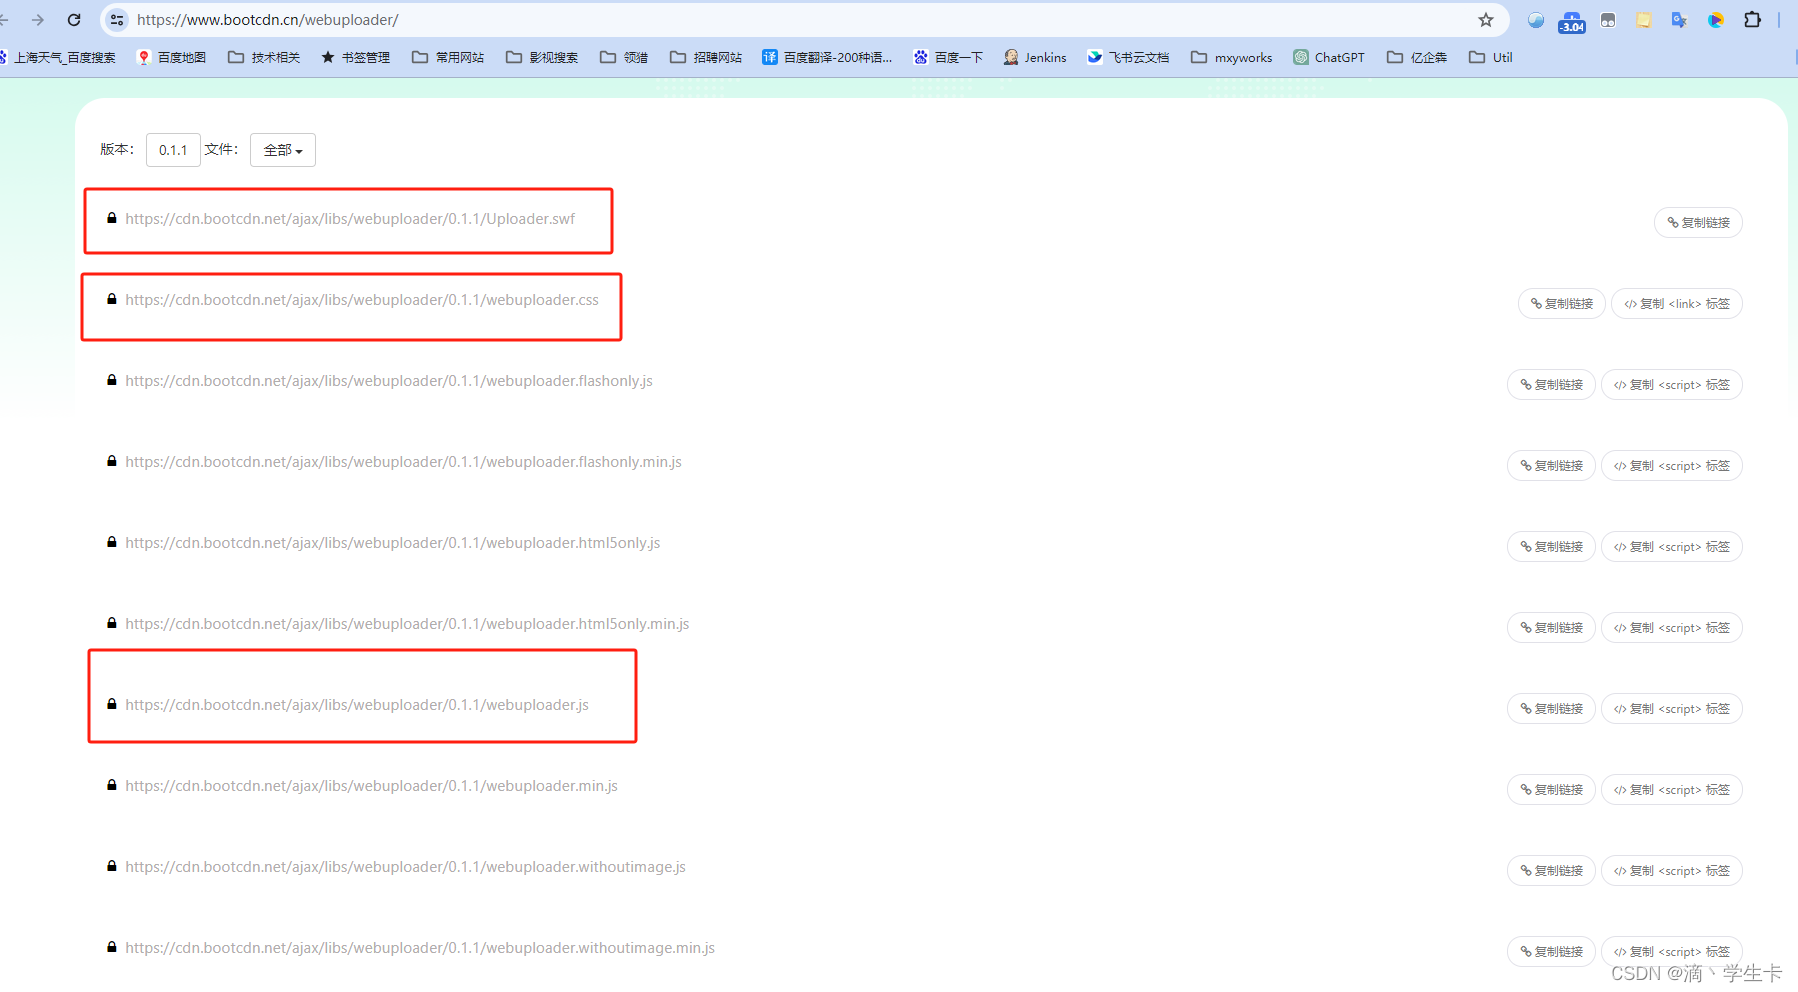Click the lock icon beside webuploader.min.js
This screenshot has width=1798, height=992.
click(x=112, y=785)
